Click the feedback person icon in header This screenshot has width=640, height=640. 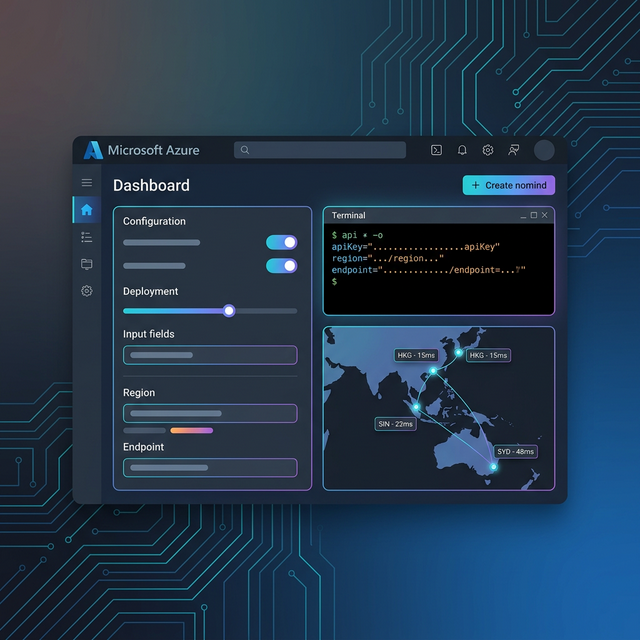point(514,150)
